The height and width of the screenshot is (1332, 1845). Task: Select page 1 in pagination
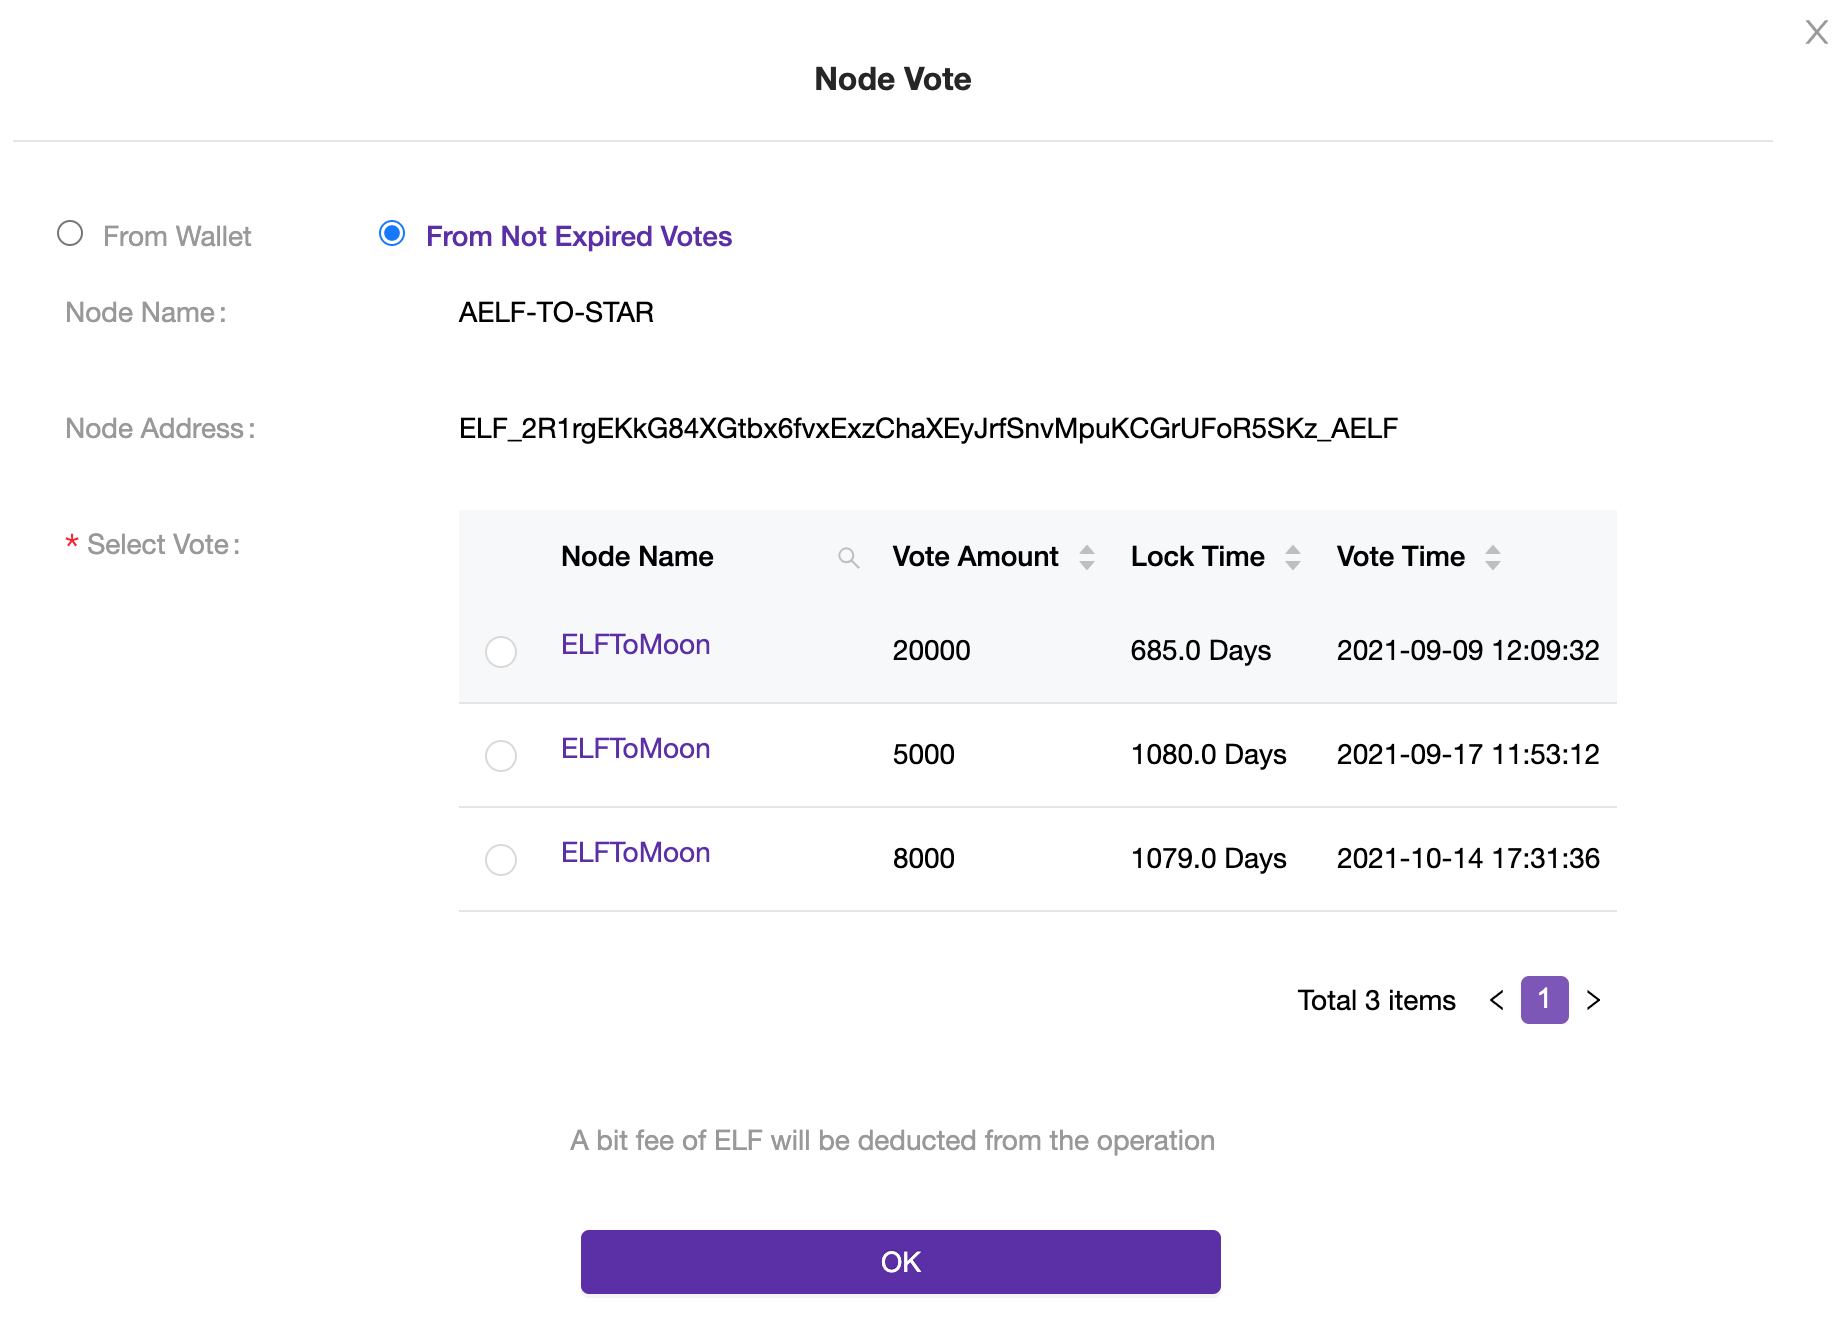pos(1544,1000)
